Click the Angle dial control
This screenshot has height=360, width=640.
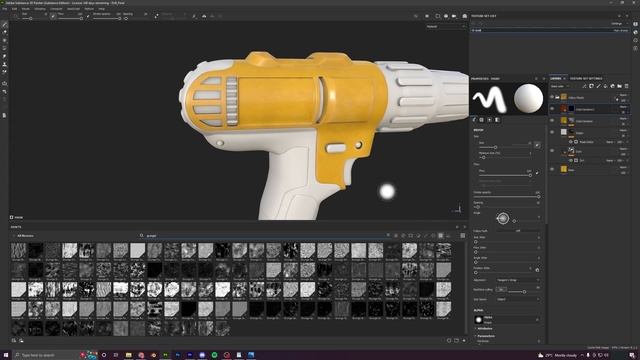coord(503,218)
